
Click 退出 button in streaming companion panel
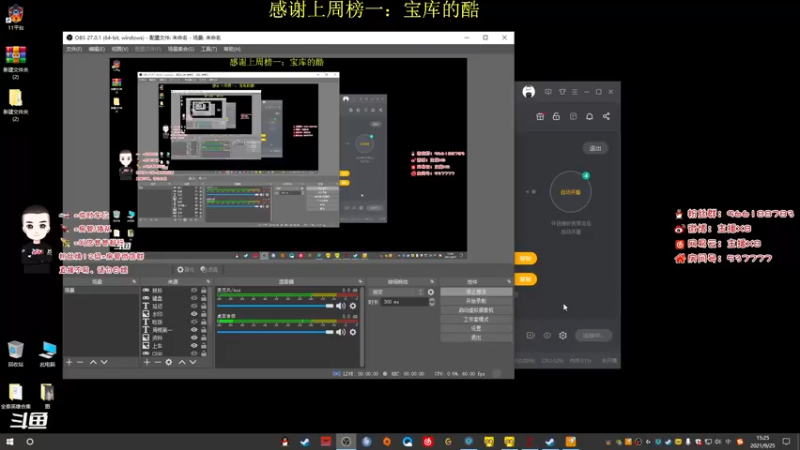tap(595, 148)
